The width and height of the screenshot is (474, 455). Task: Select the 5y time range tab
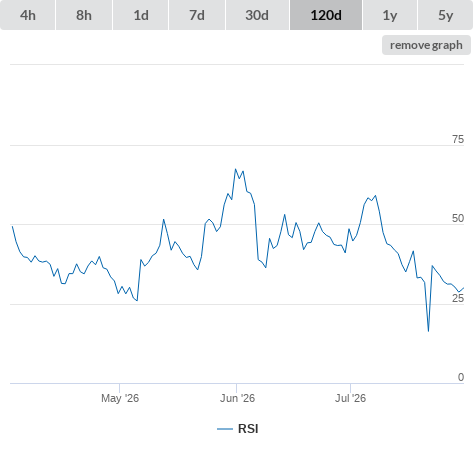[x=446, y=15]
